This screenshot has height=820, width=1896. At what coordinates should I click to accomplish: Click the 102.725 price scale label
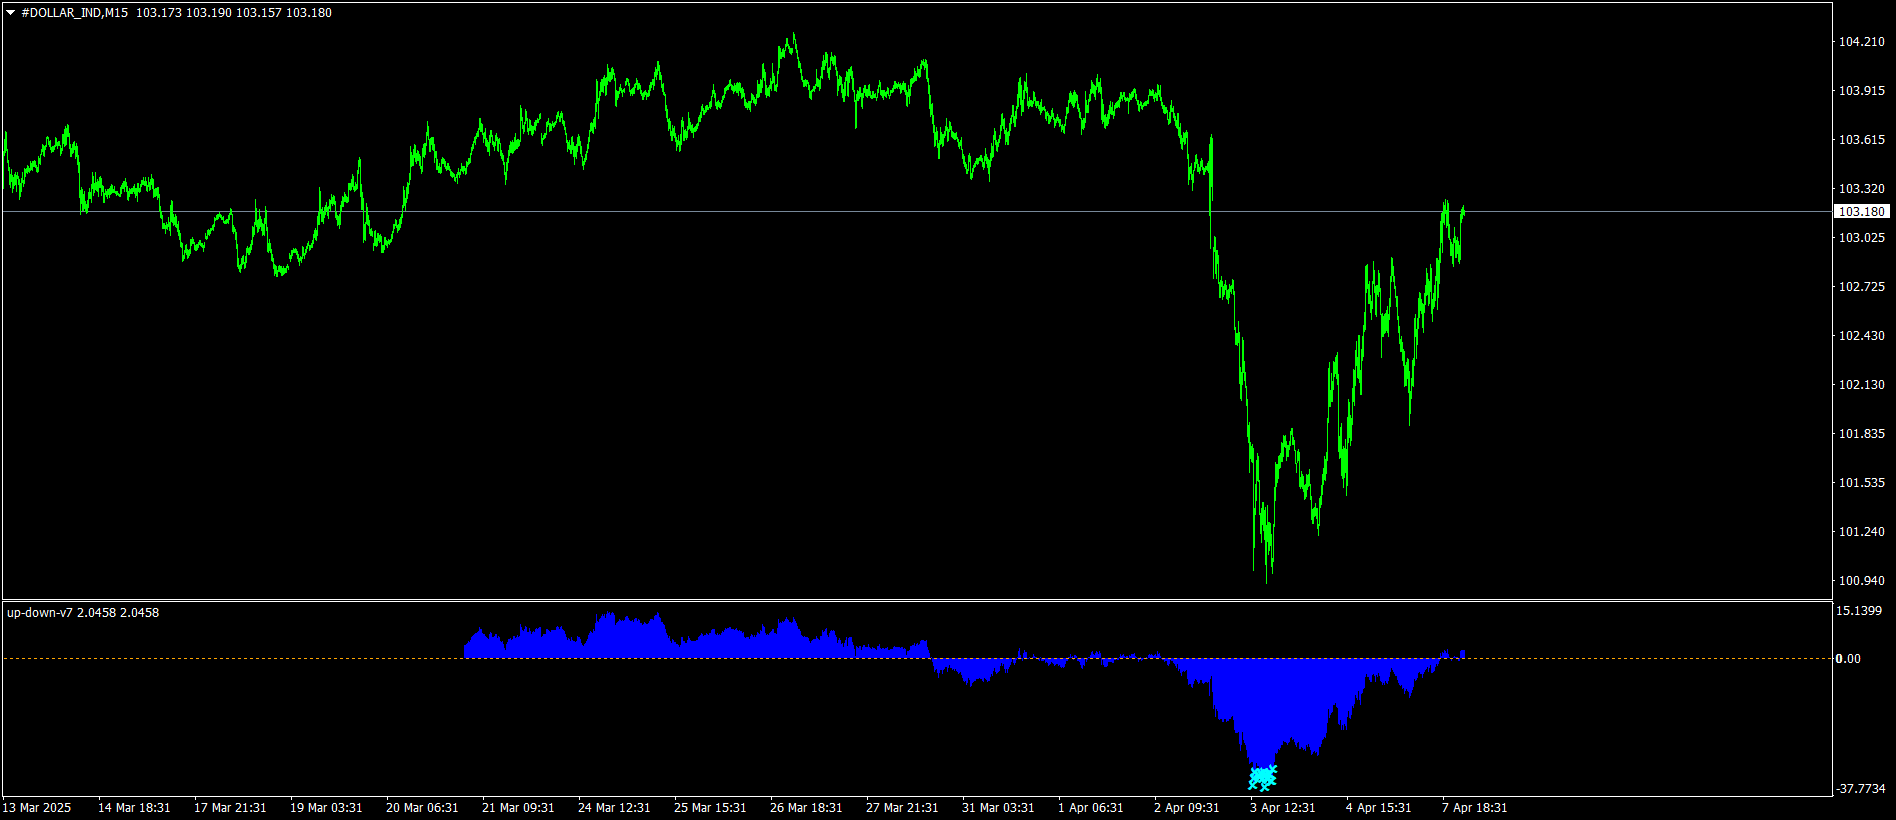point(1862,287)
